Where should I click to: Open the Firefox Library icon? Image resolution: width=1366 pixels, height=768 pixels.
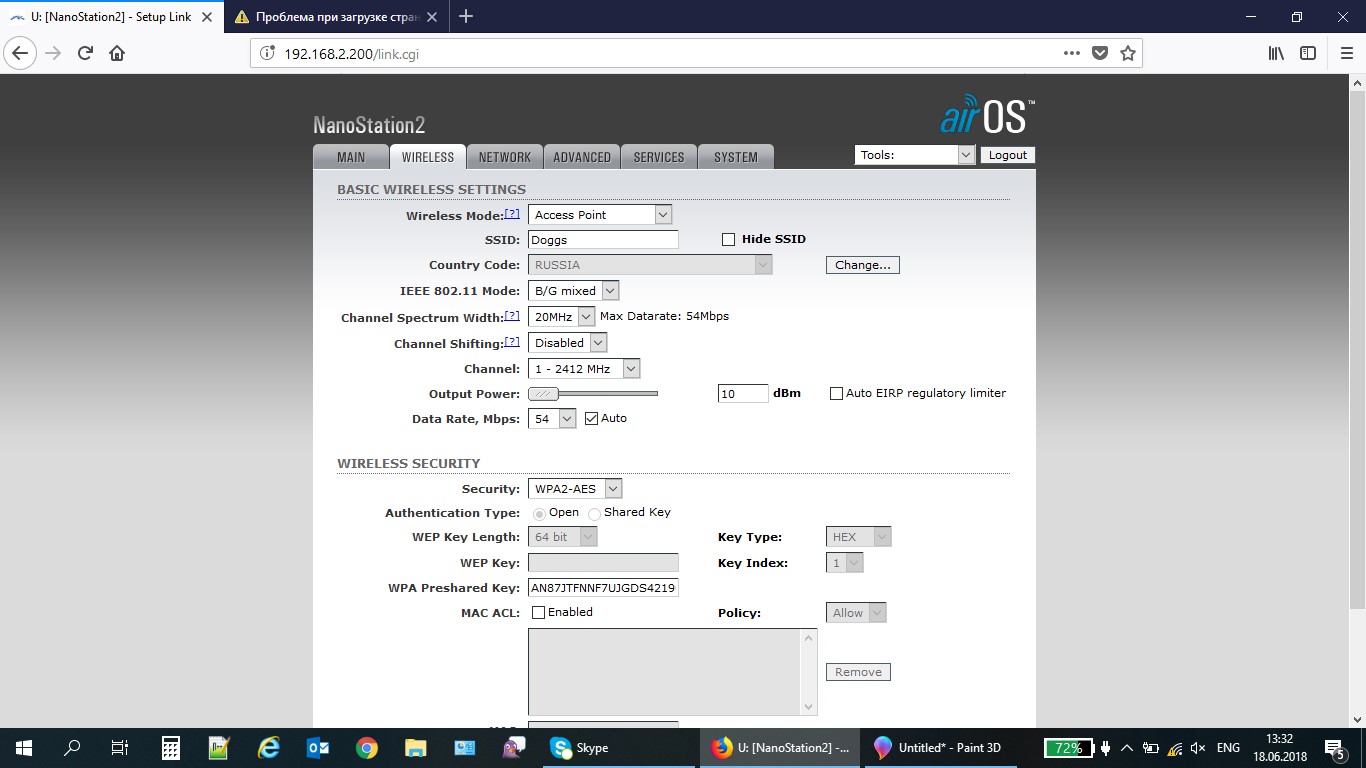(1276, 53)
